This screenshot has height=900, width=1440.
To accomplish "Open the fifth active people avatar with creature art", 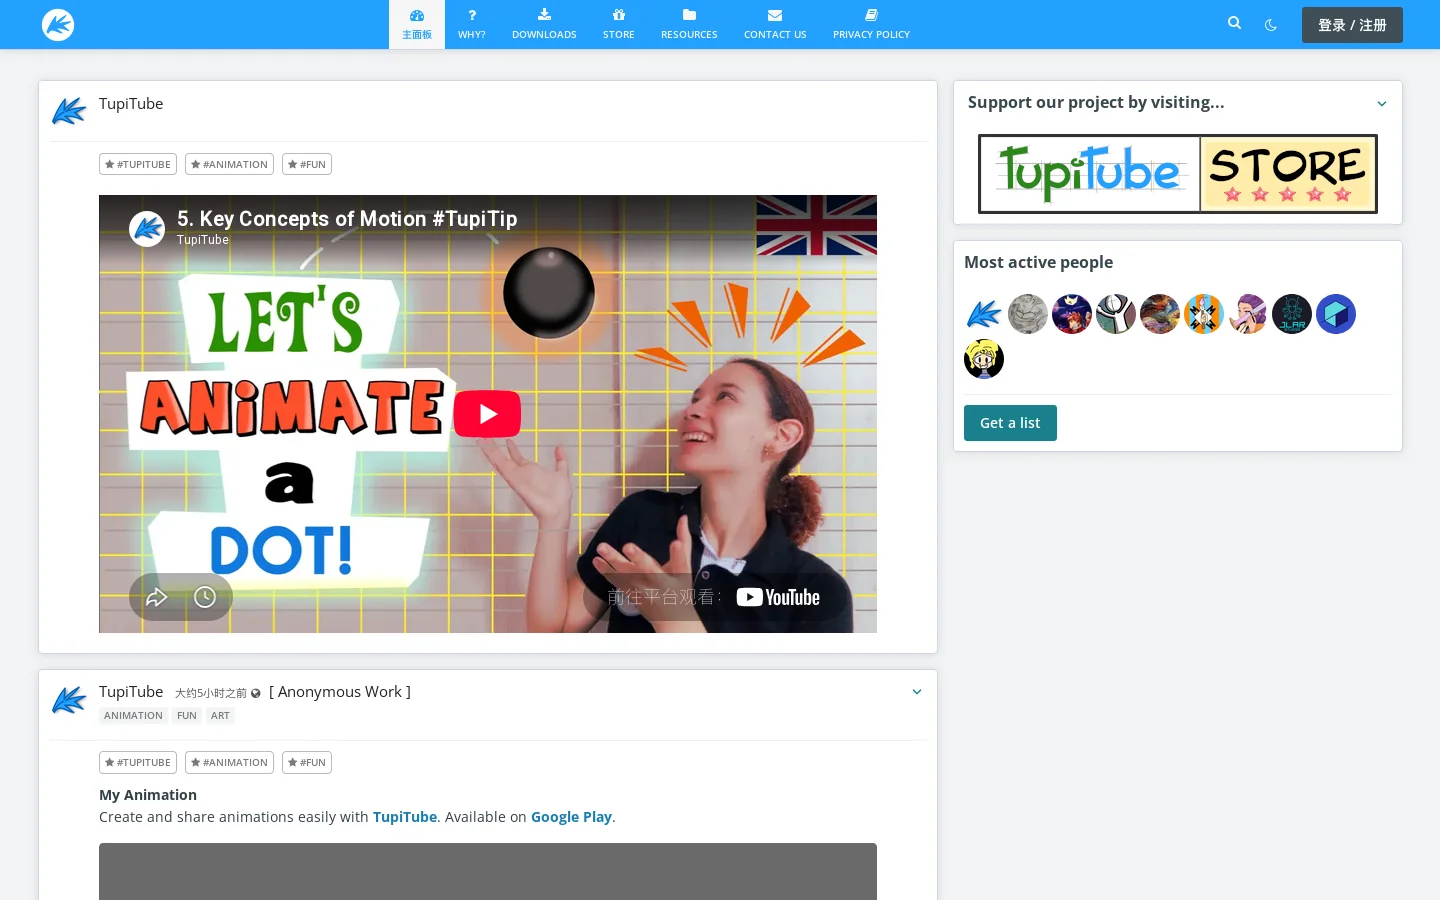I will pyautogui.click(x=1160, y=314).
